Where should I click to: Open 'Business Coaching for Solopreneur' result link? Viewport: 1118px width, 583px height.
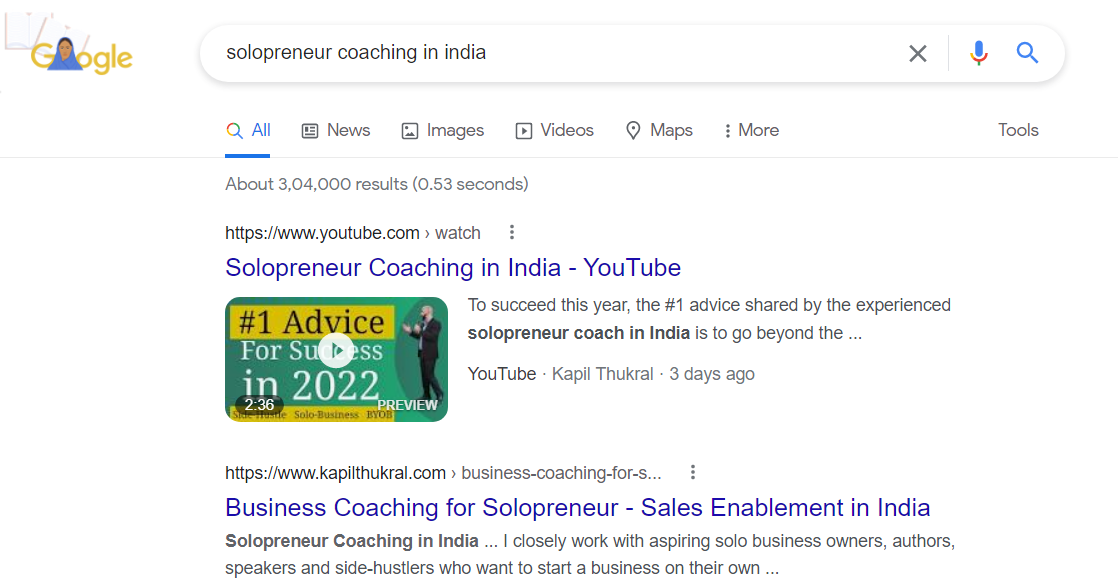[x=578, y=507]
